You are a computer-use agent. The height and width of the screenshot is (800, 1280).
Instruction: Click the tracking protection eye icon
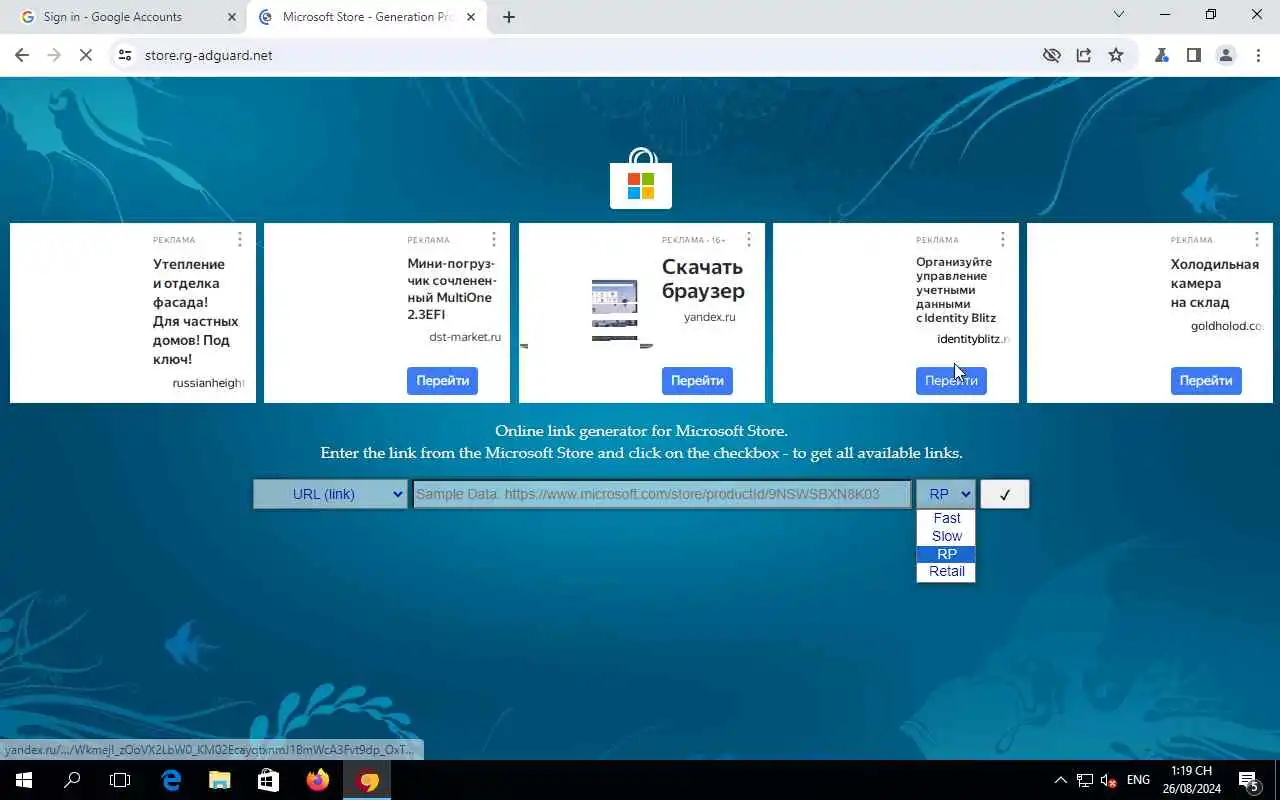[x=1051, y=55]
